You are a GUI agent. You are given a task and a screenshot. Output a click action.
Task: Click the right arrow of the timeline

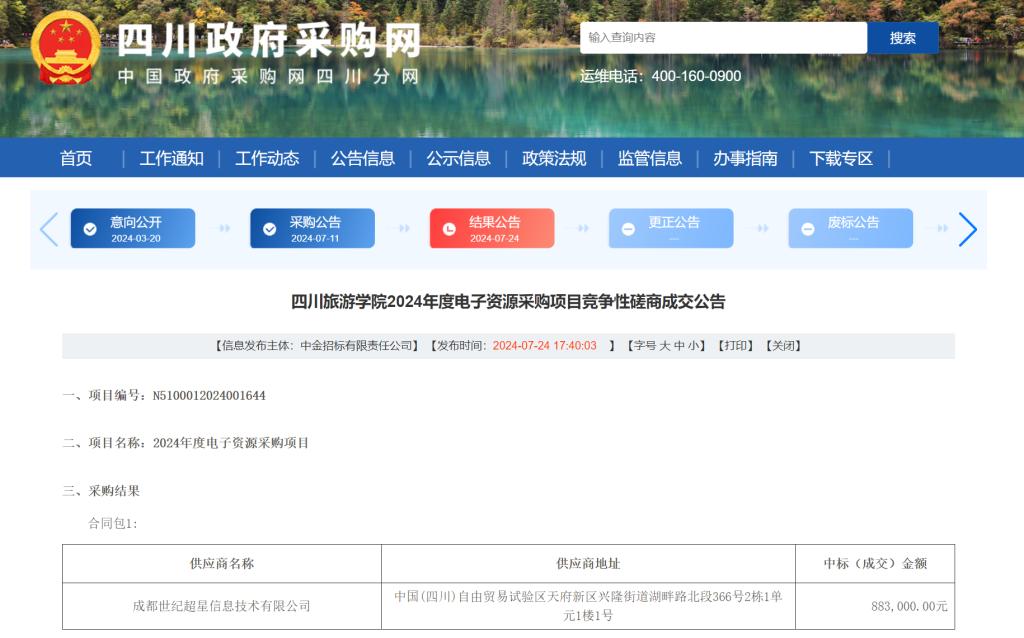pyautogui.click(x=967, y=229)
